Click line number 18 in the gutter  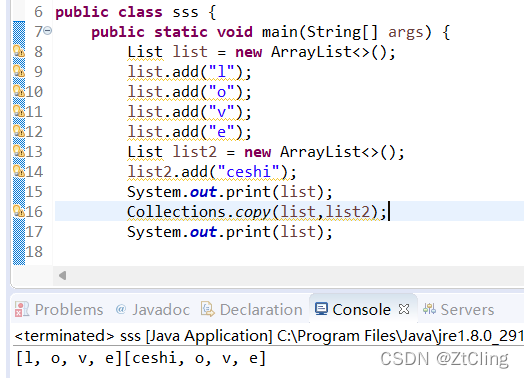34,252
